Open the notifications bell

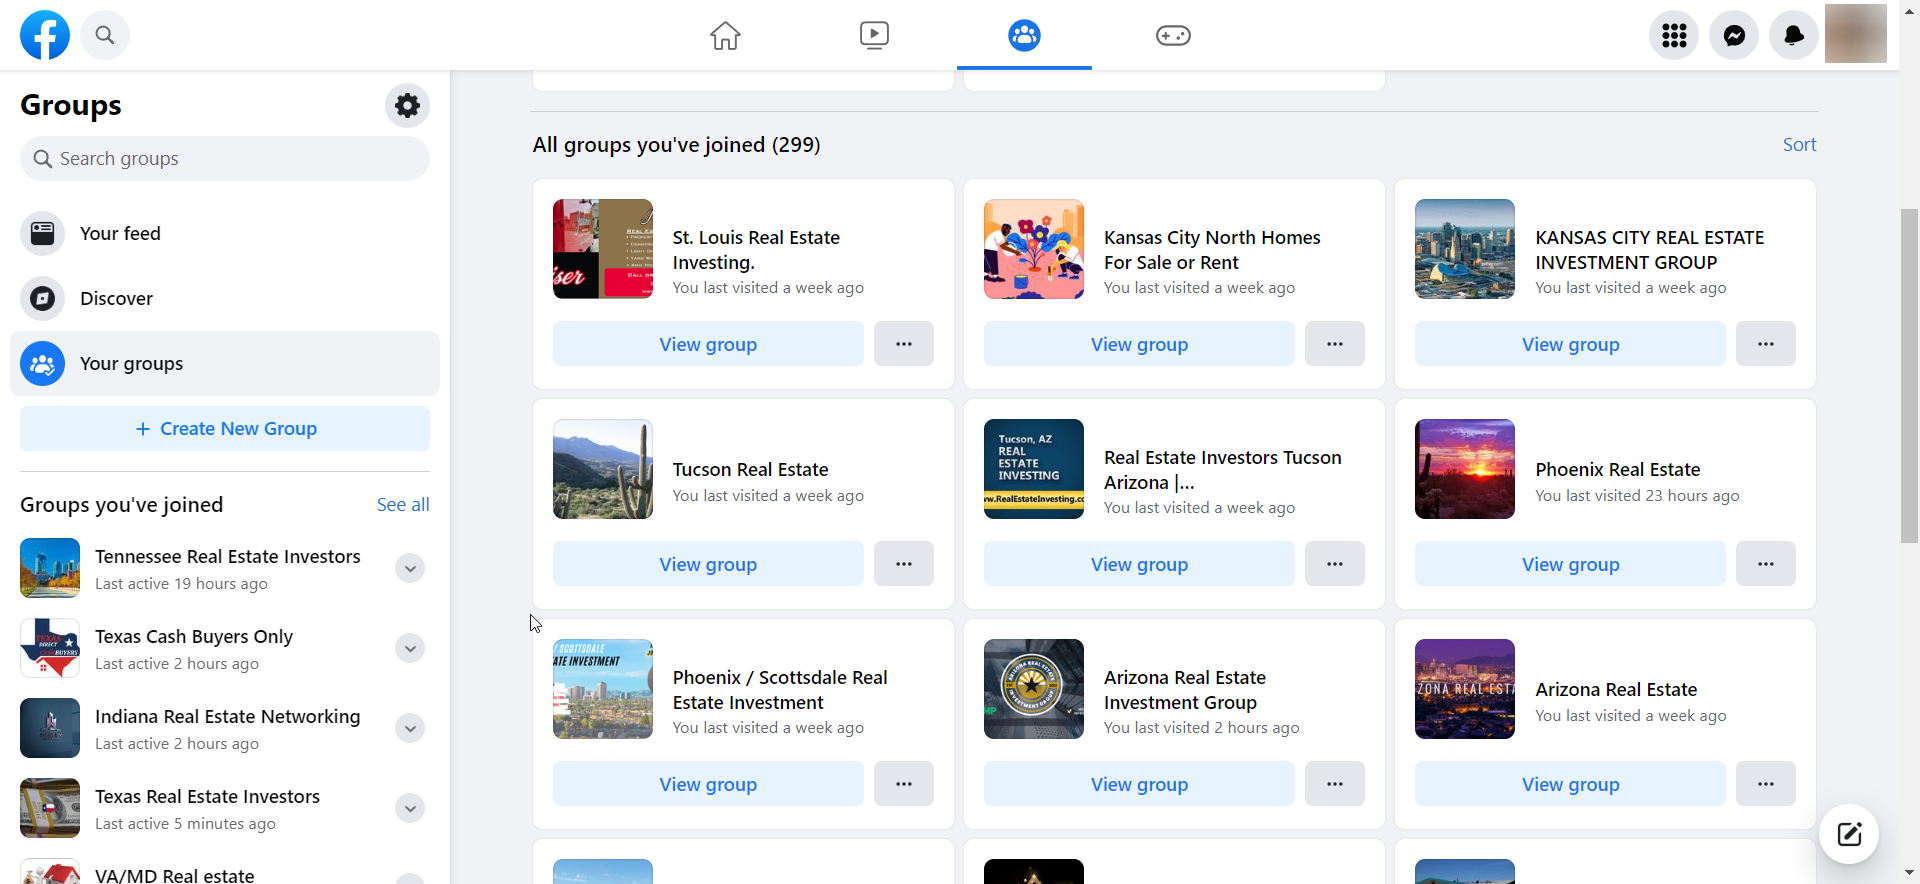click(x=1794, y=35)
